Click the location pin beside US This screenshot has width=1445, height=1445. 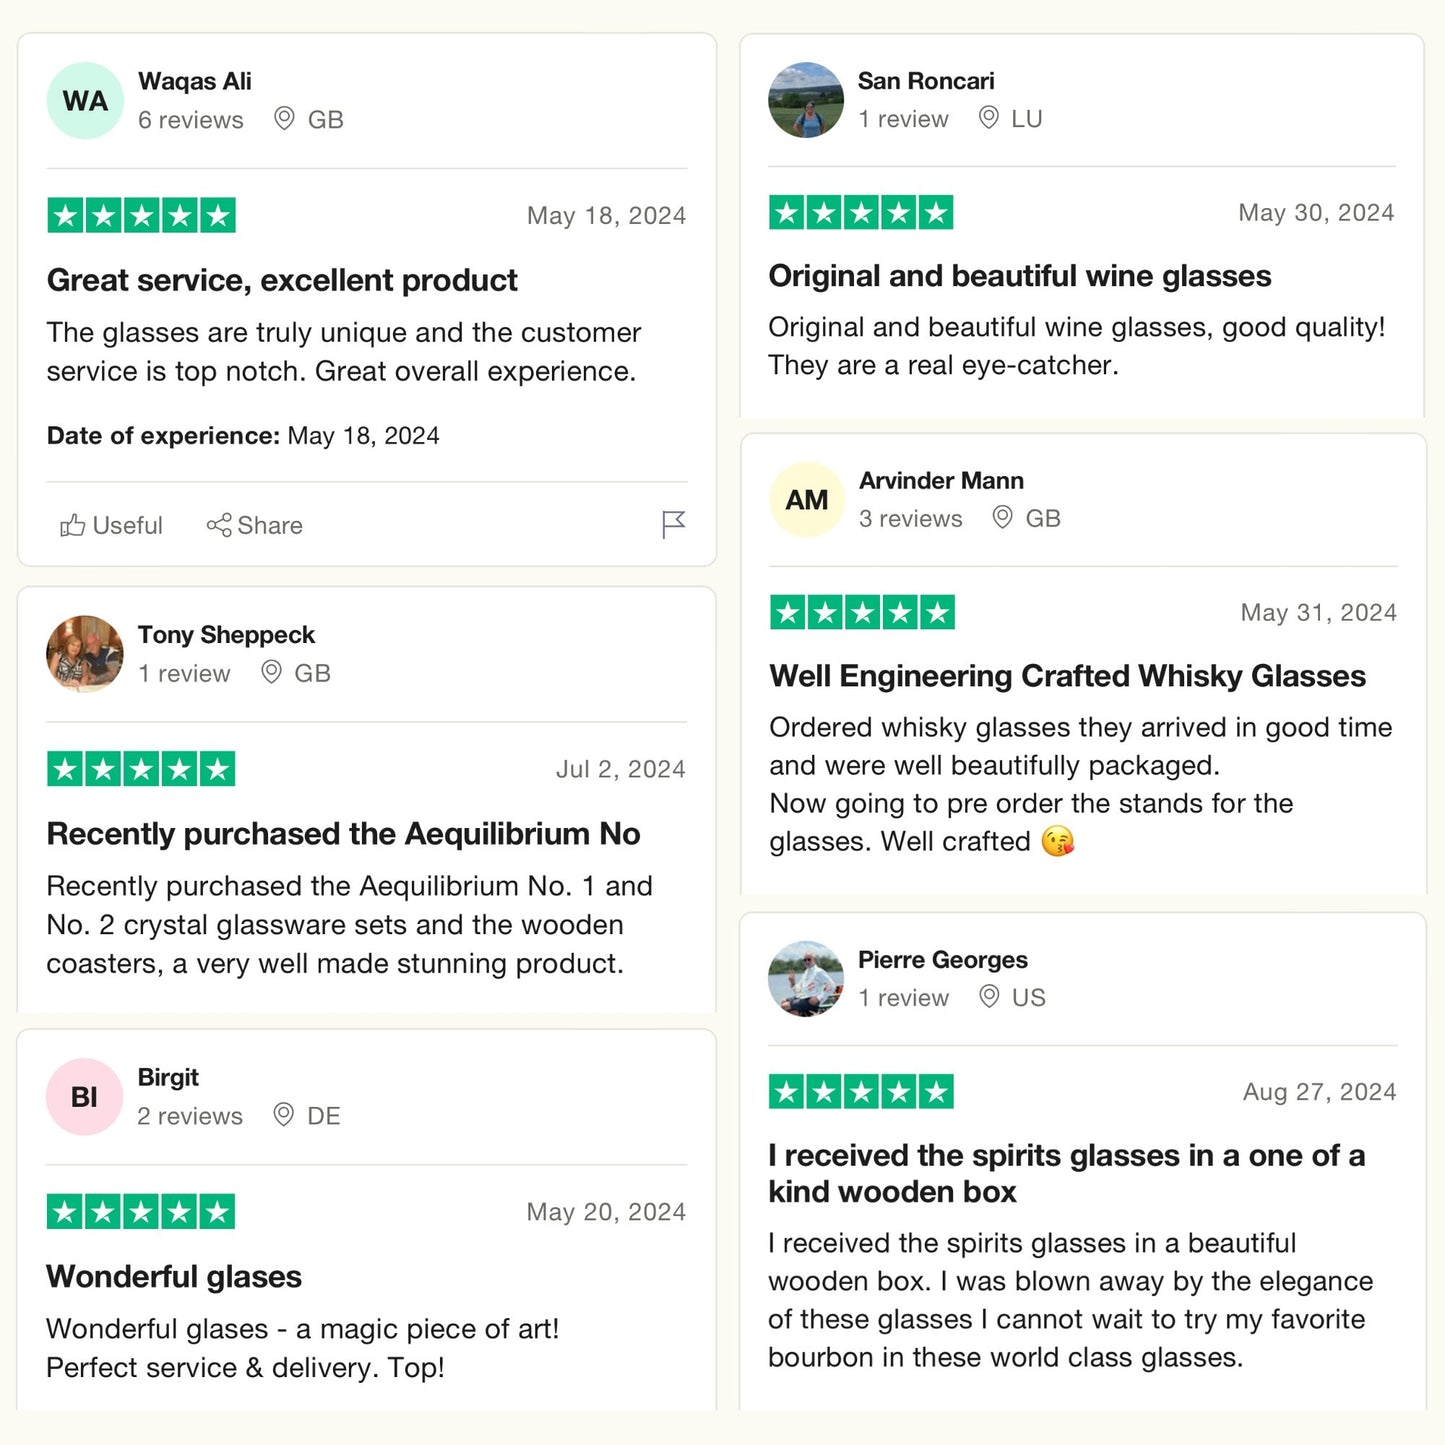989,997
